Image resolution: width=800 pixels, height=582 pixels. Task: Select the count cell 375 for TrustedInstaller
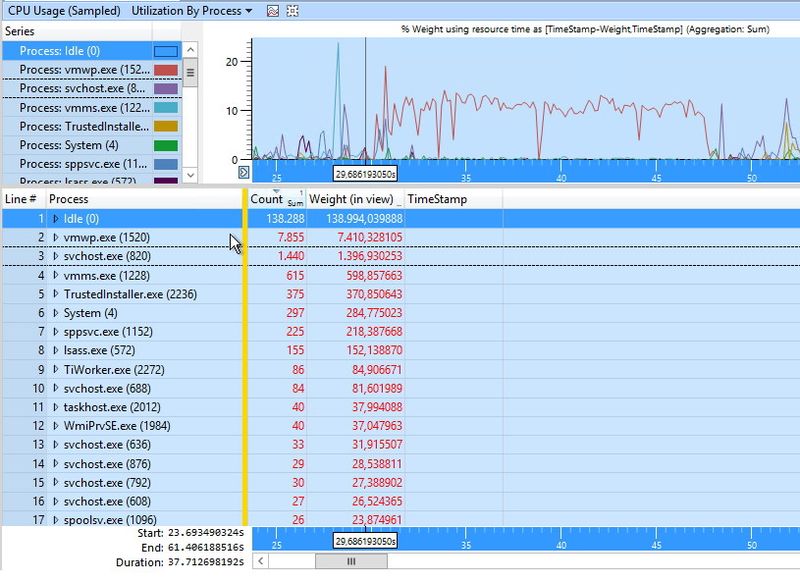click(295, 294)
